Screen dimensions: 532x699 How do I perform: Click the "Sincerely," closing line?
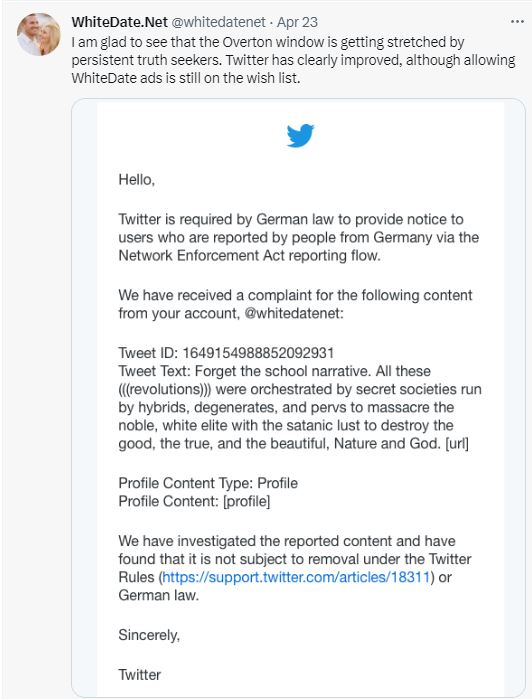149,635
